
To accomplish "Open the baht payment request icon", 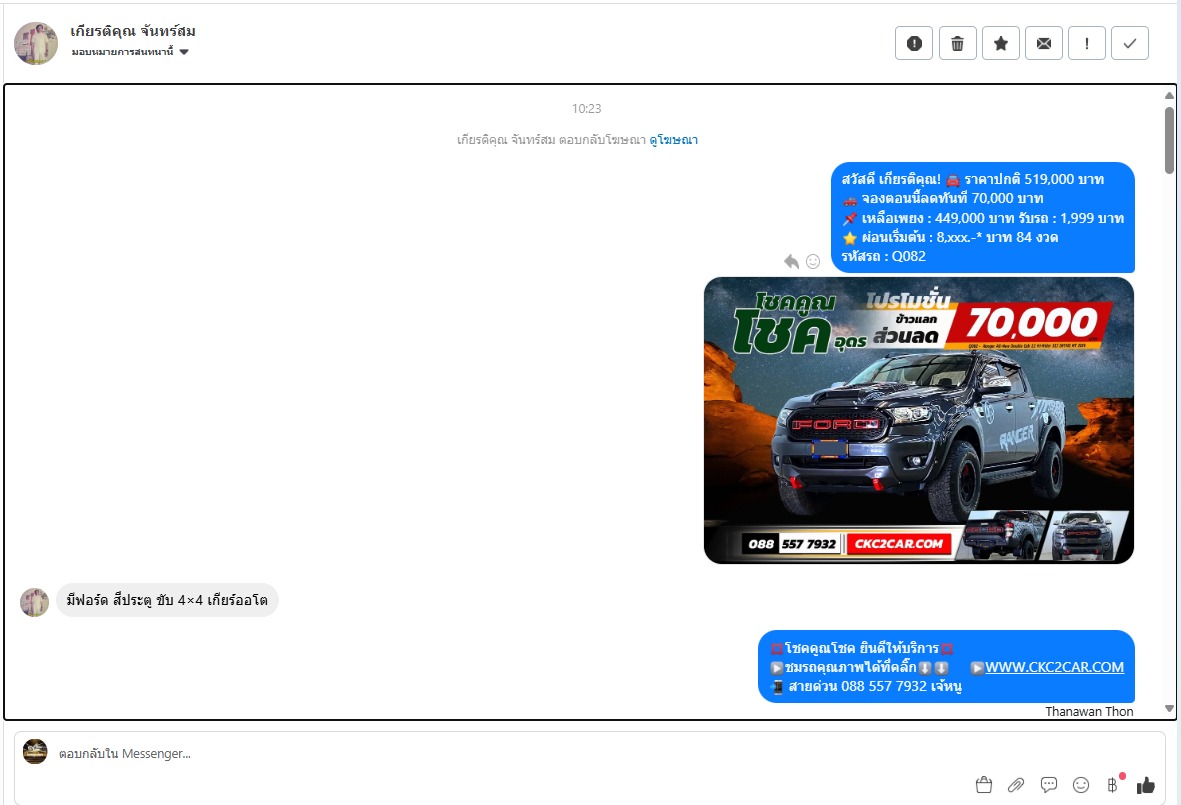I will click(x=1113, y=785).
